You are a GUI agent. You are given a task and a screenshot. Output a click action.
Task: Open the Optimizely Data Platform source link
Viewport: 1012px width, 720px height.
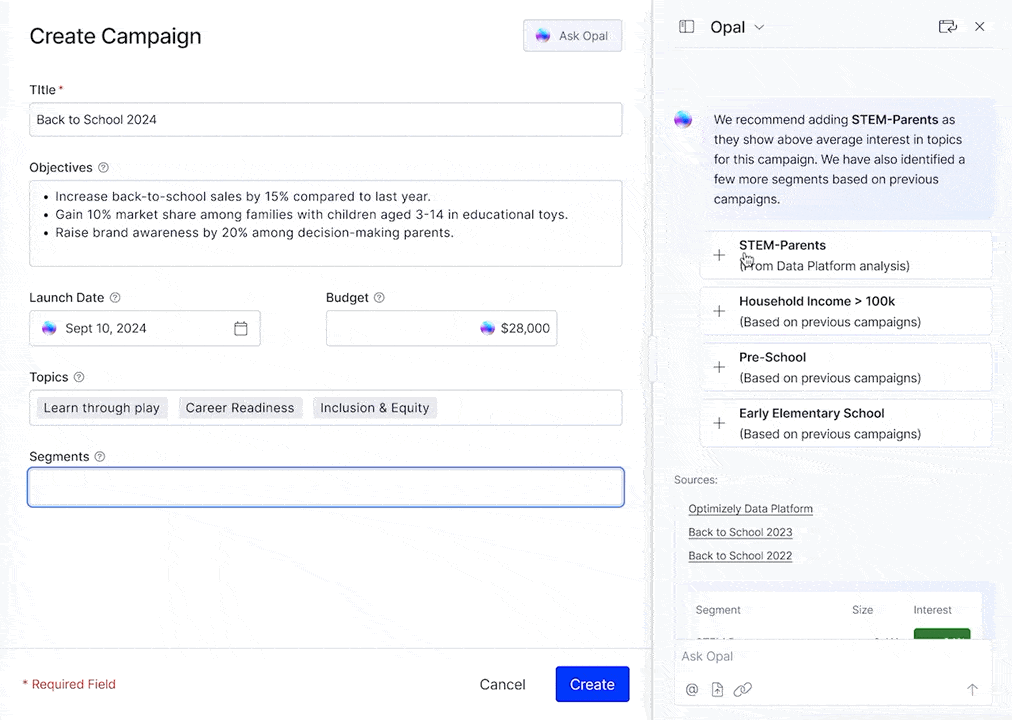click(x=750, y=509)
